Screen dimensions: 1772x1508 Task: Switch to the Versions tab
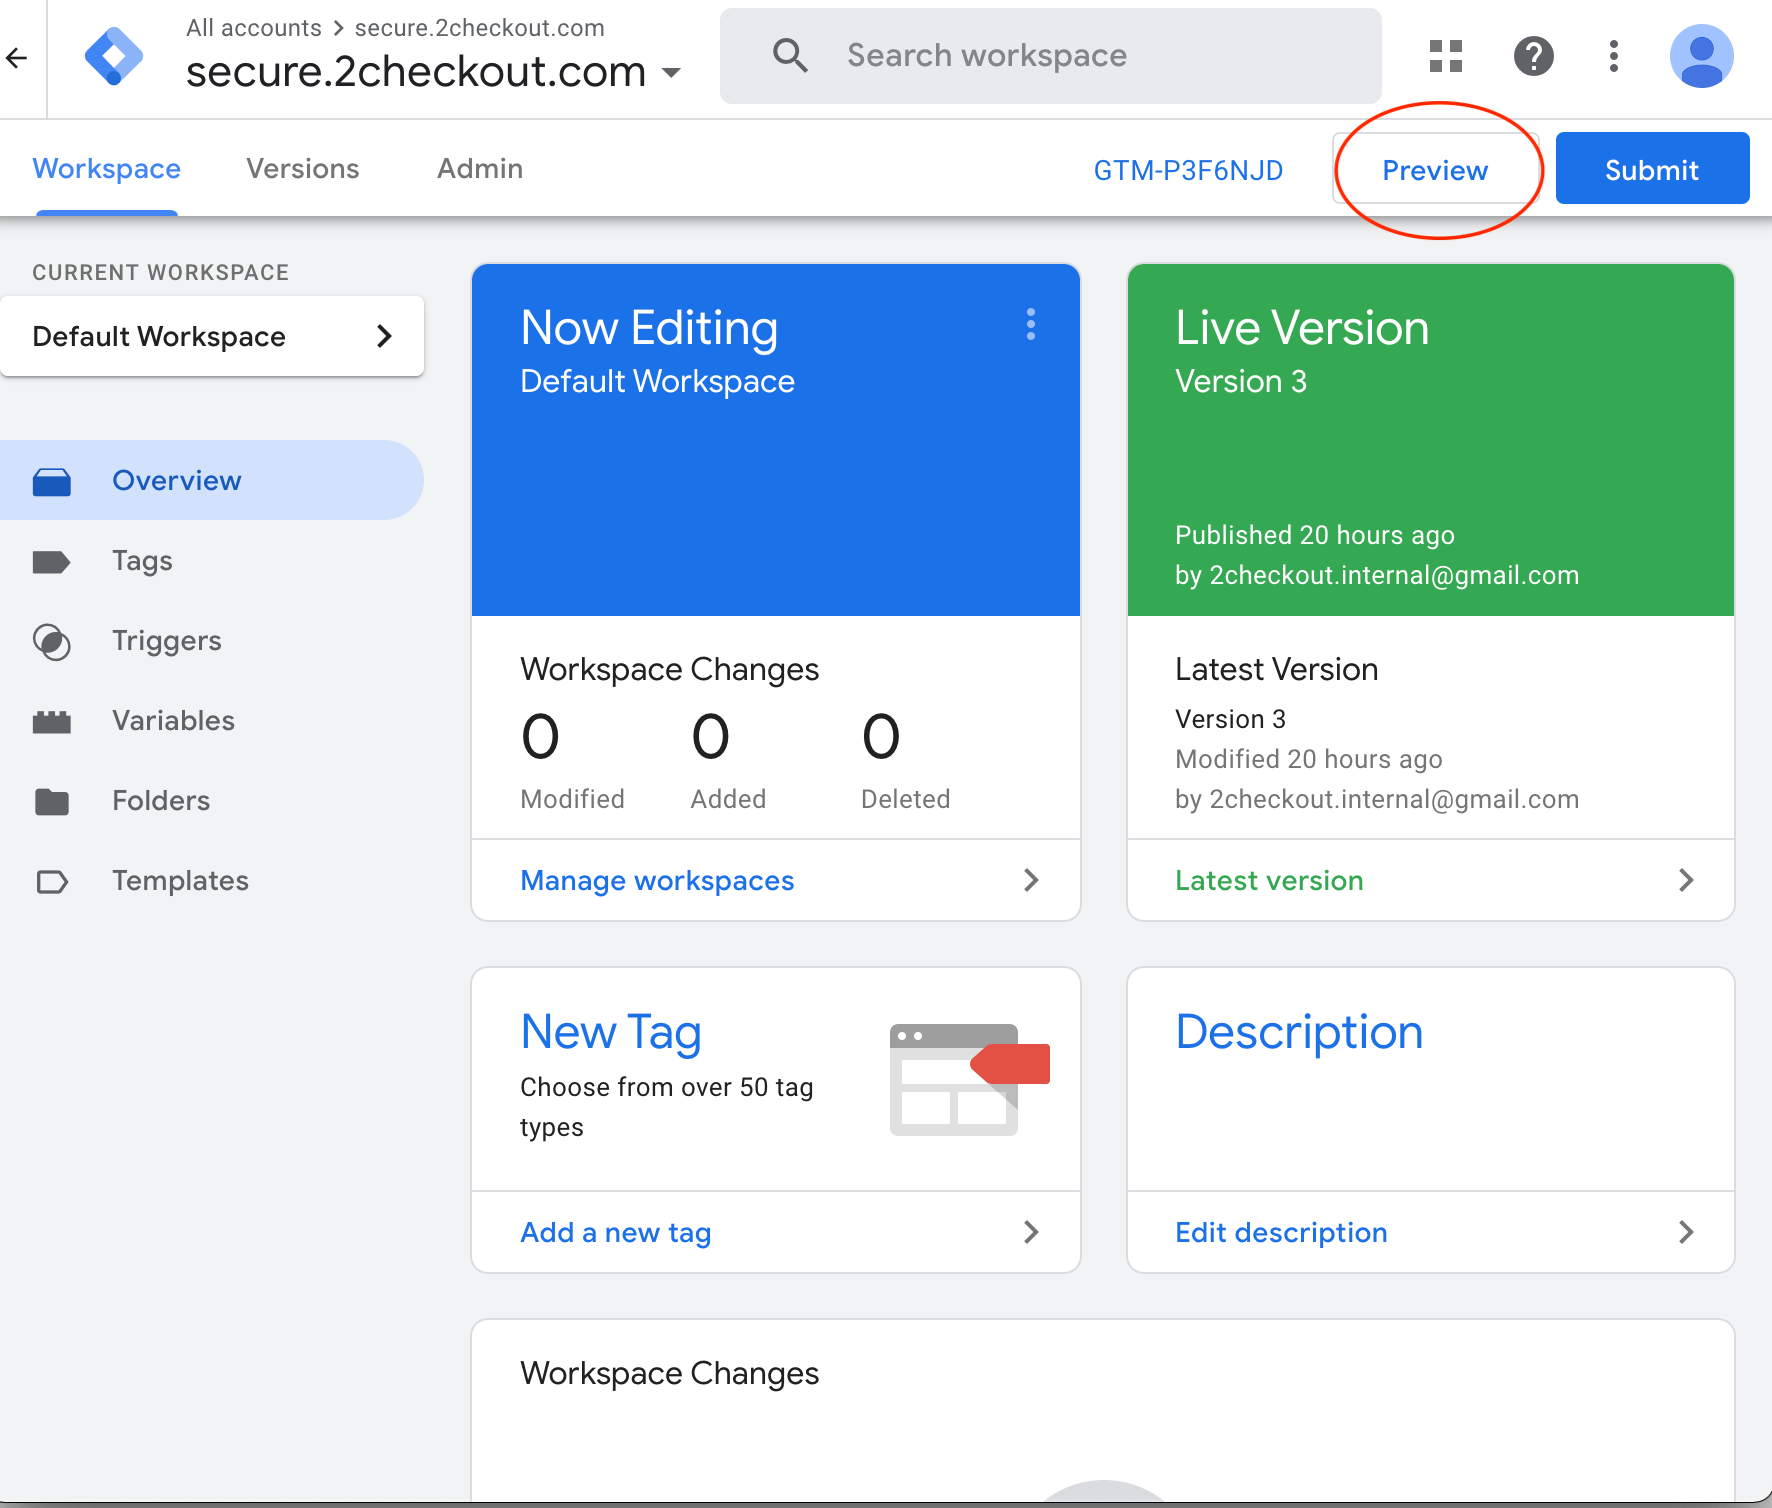pyautogui.click(x=303, y=168)
